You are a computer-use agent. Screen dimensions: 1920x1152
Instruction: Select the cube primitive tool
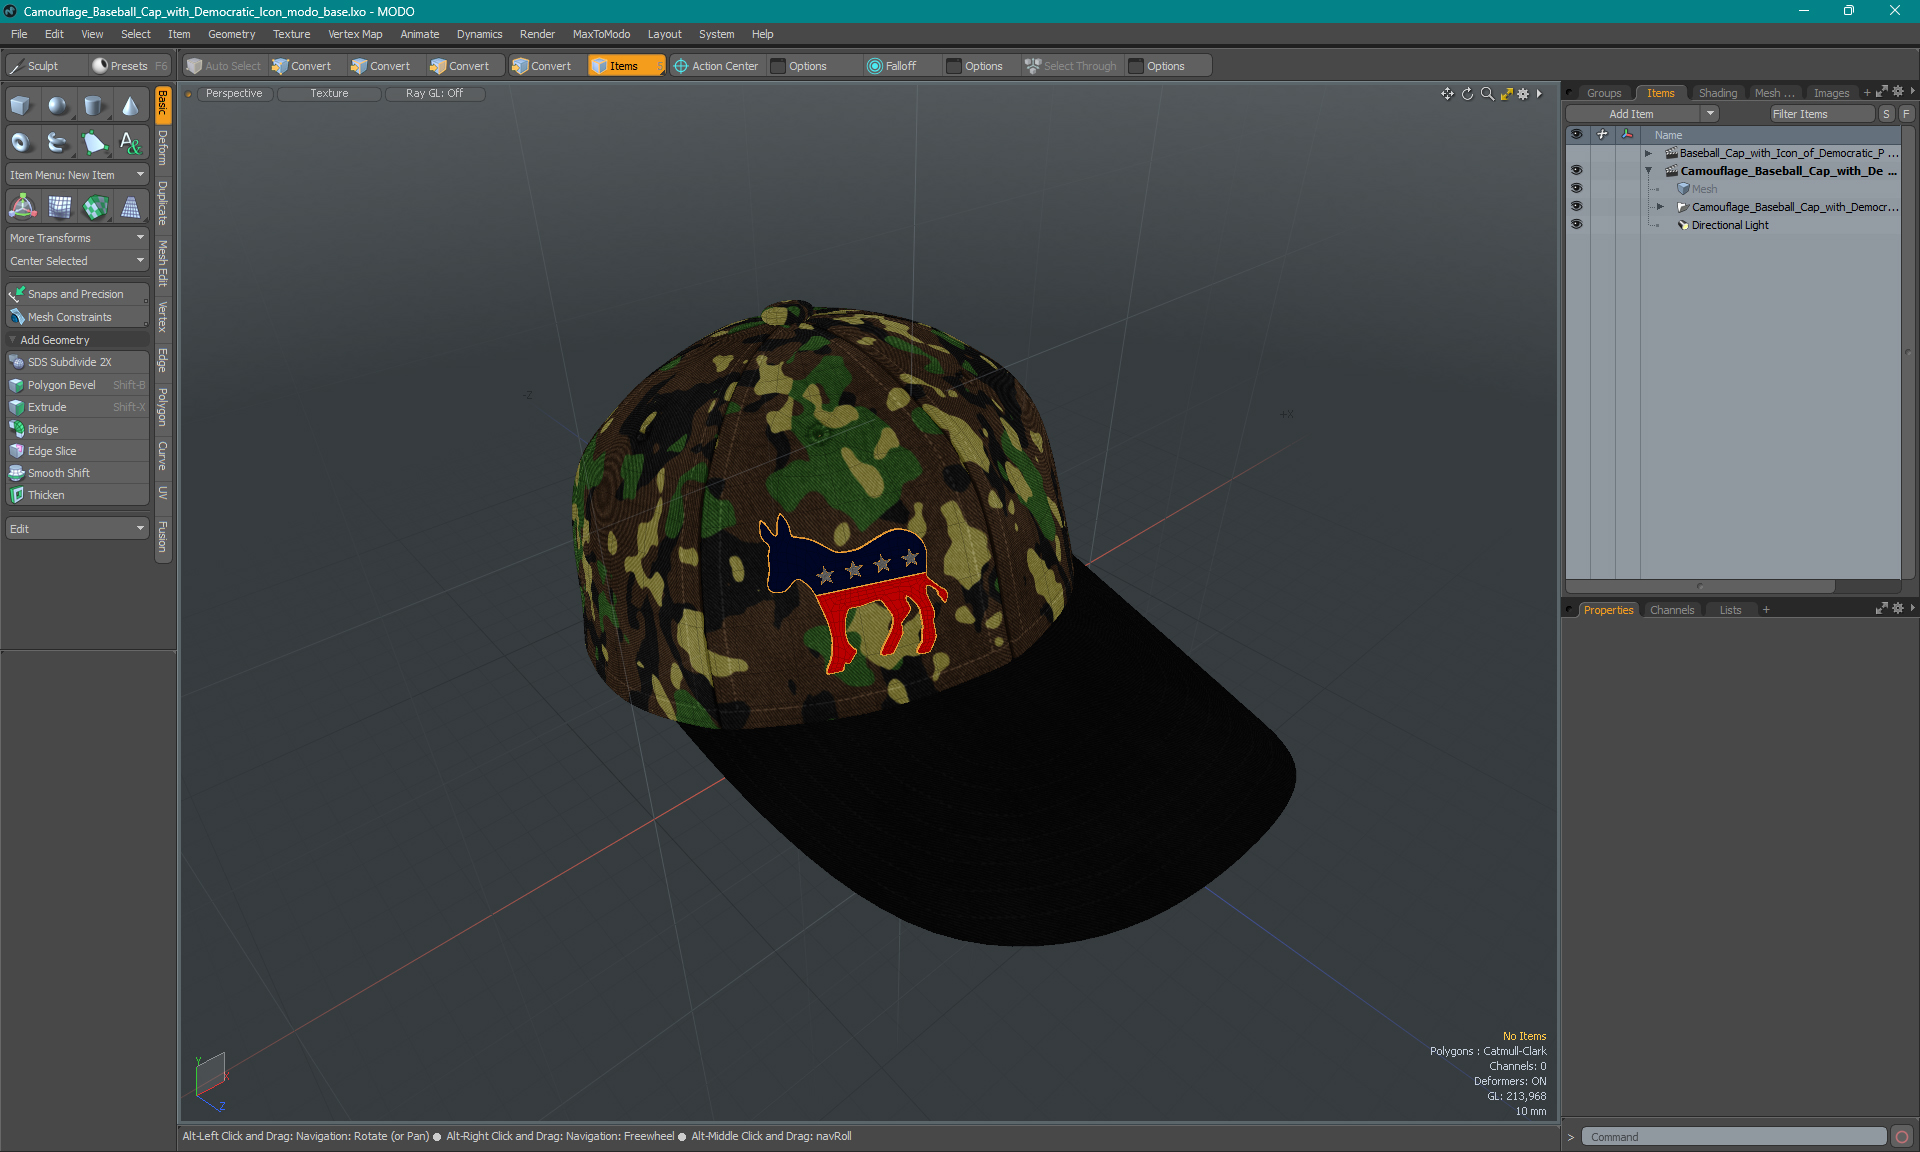click(22, 106)
